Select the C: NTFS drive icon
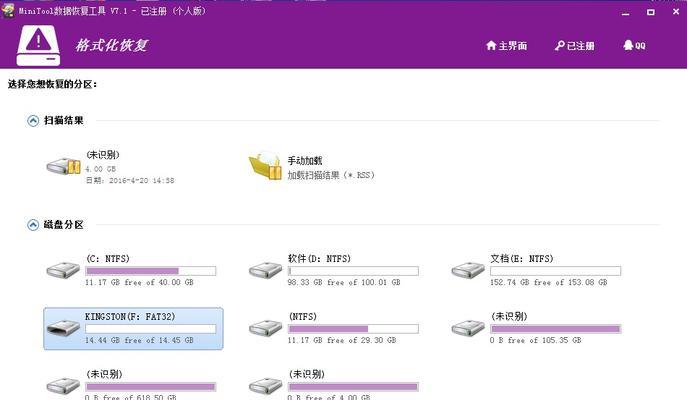Viewport: 687px width, 400px height. point(64,270)
